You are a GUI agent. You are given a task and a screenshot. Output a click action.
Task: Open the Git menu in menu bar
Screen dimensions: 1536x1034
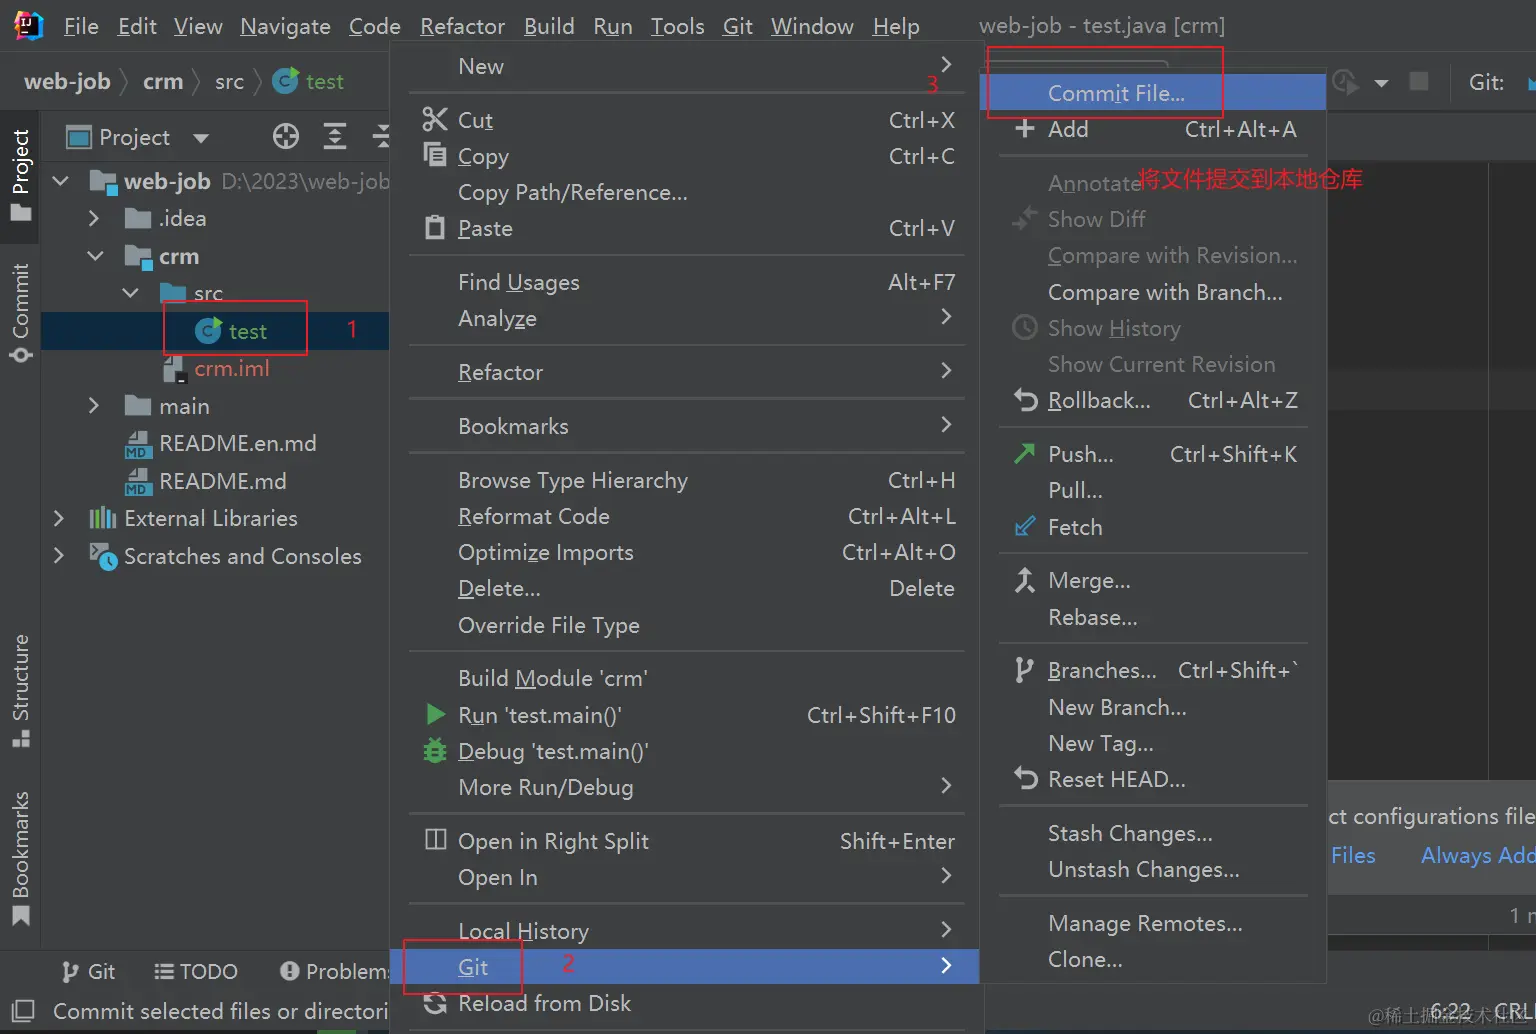[737, 26]
